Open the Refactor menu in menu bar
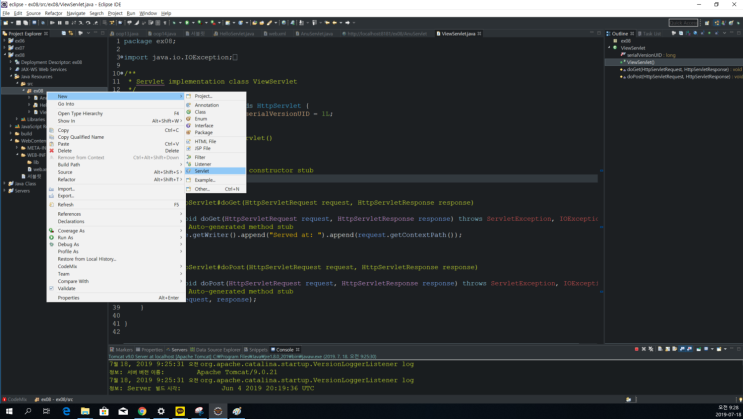 click(x=53, y=13)
